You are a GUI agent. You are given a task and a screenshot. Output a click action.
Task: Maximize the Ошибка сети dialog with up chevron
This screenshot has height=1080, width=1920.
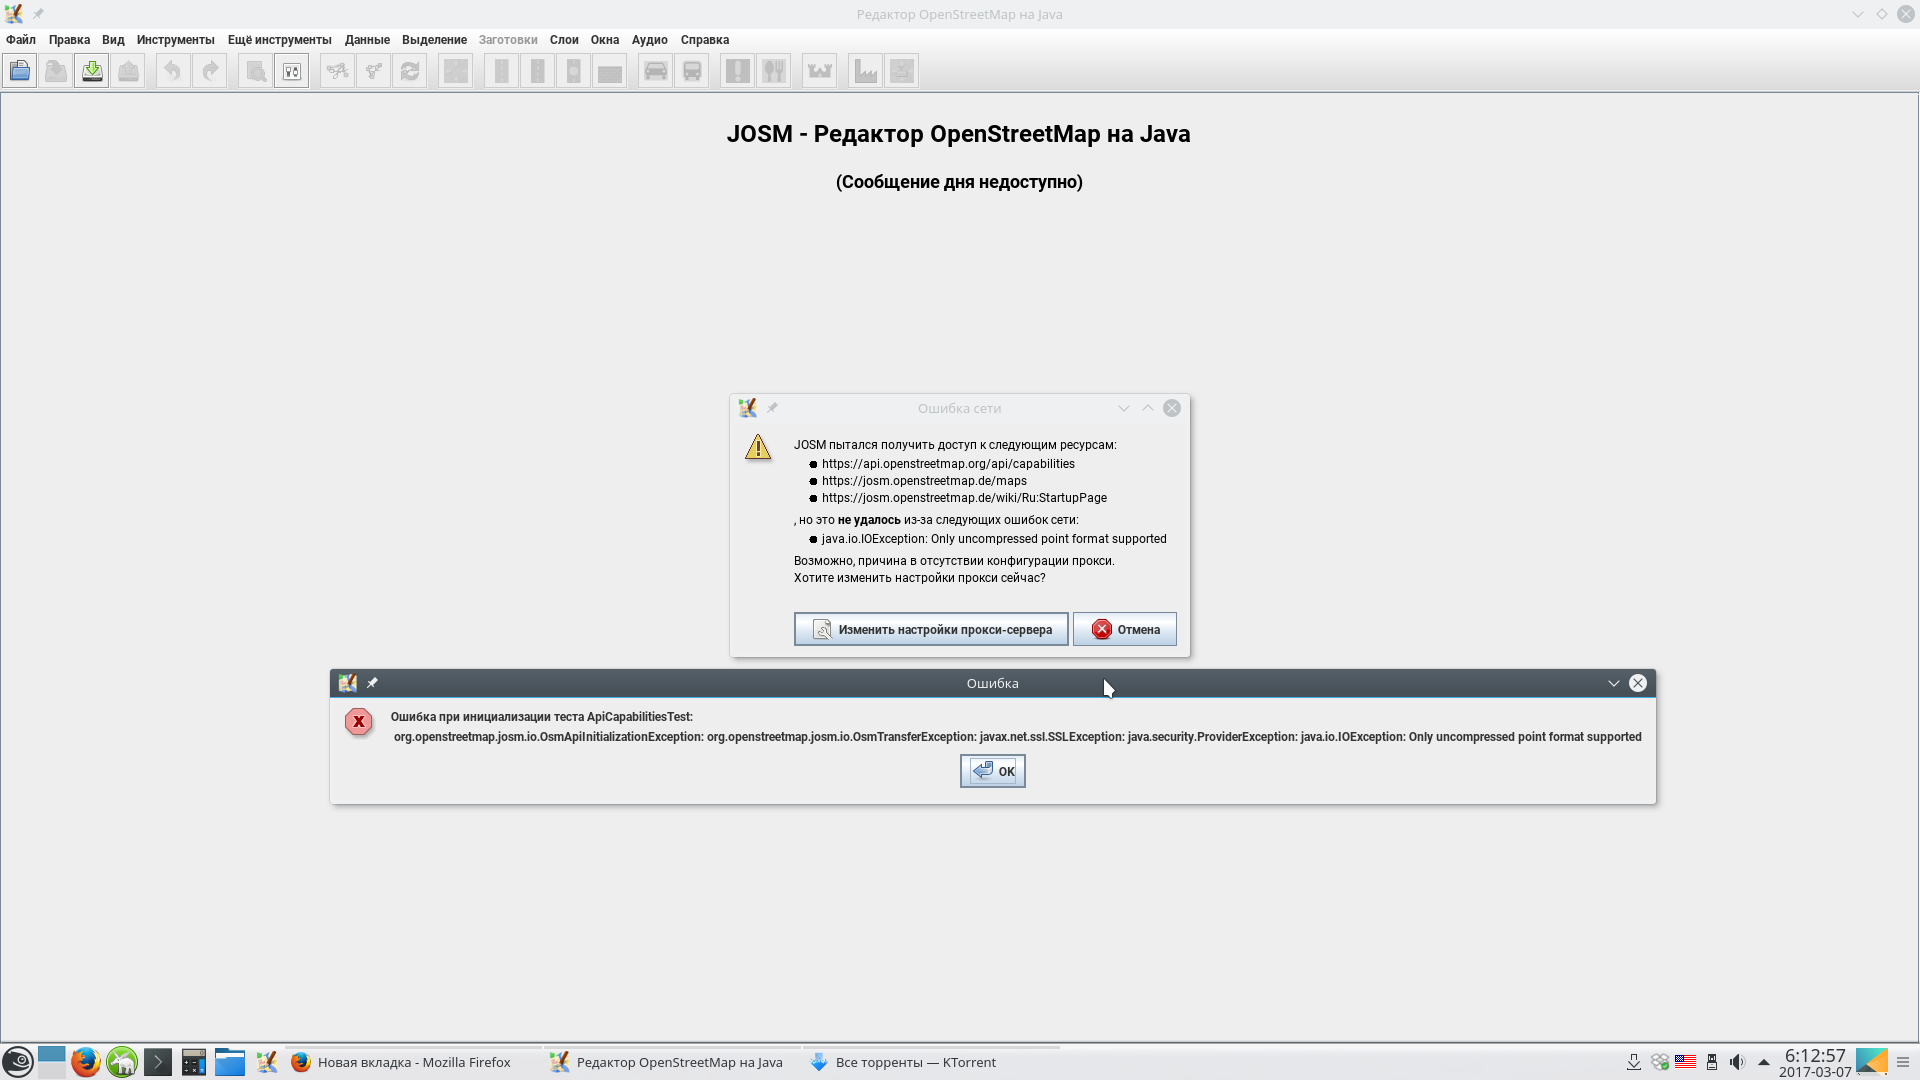(1148, 408)
